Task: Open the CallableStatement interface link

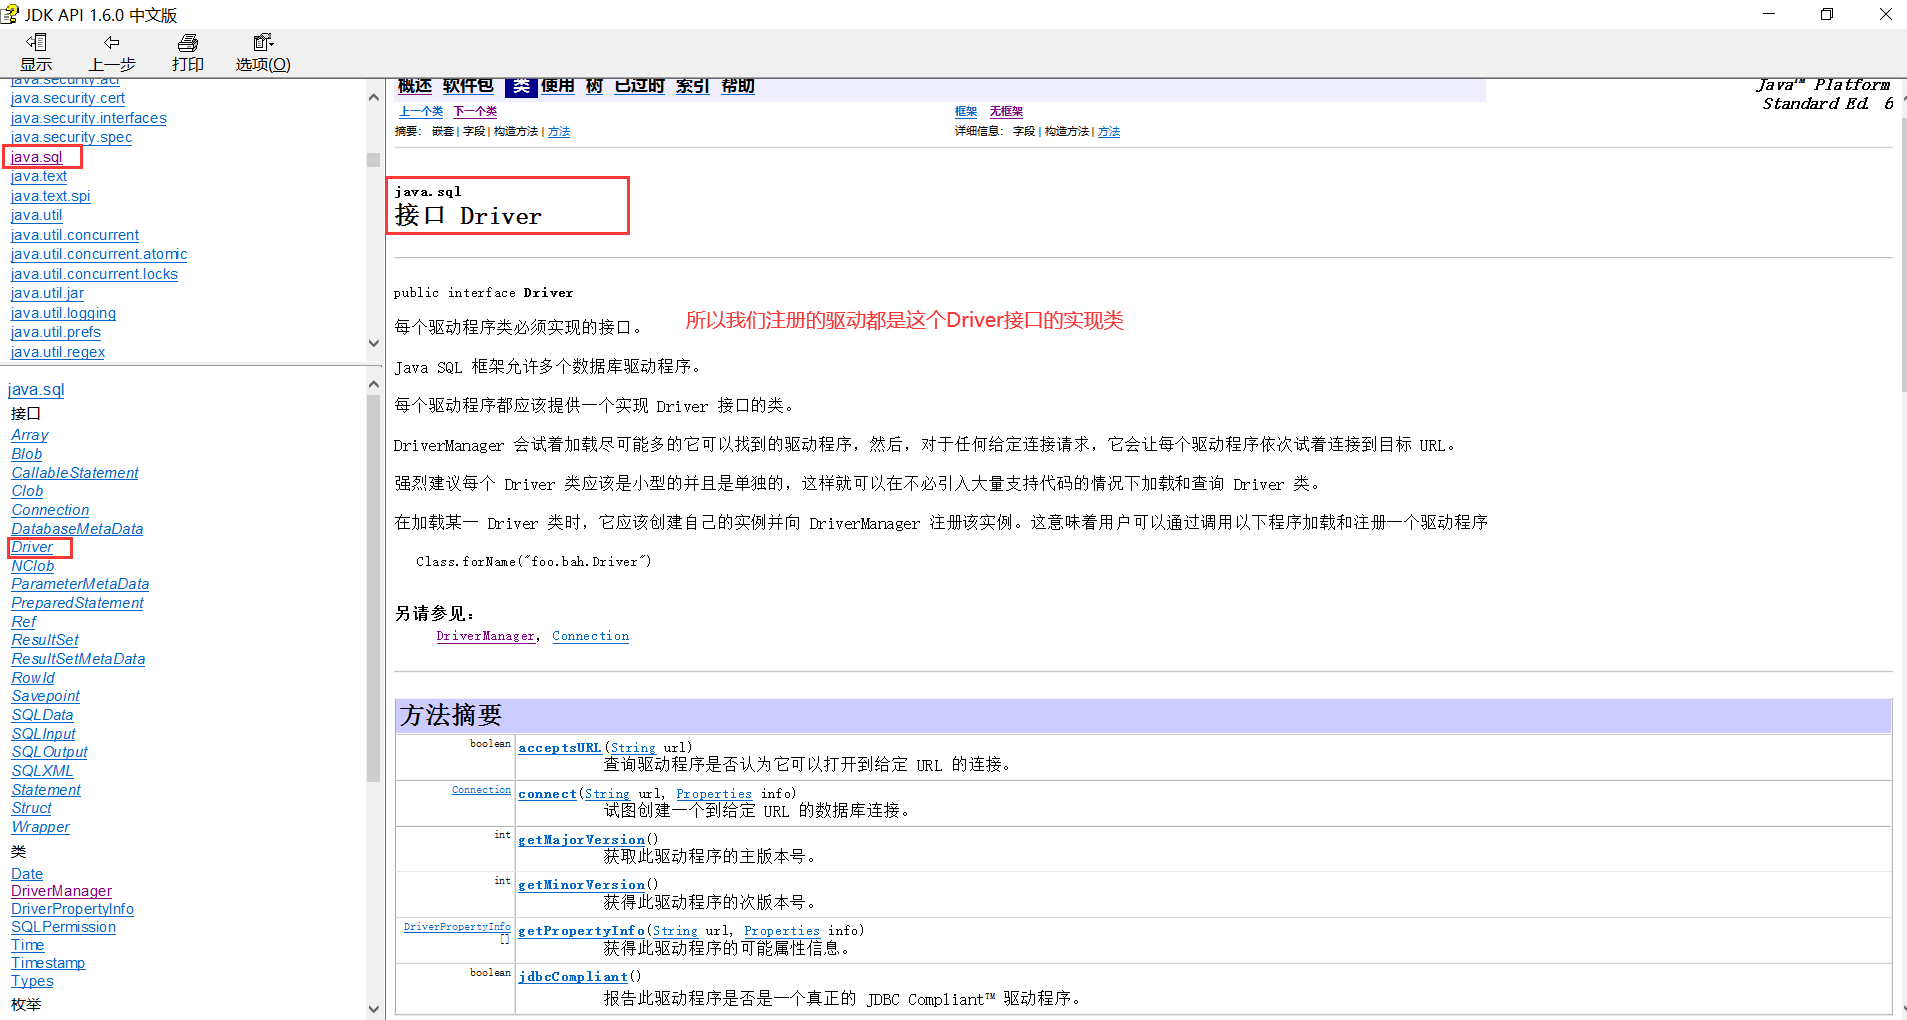Action: tap(75, 473)
